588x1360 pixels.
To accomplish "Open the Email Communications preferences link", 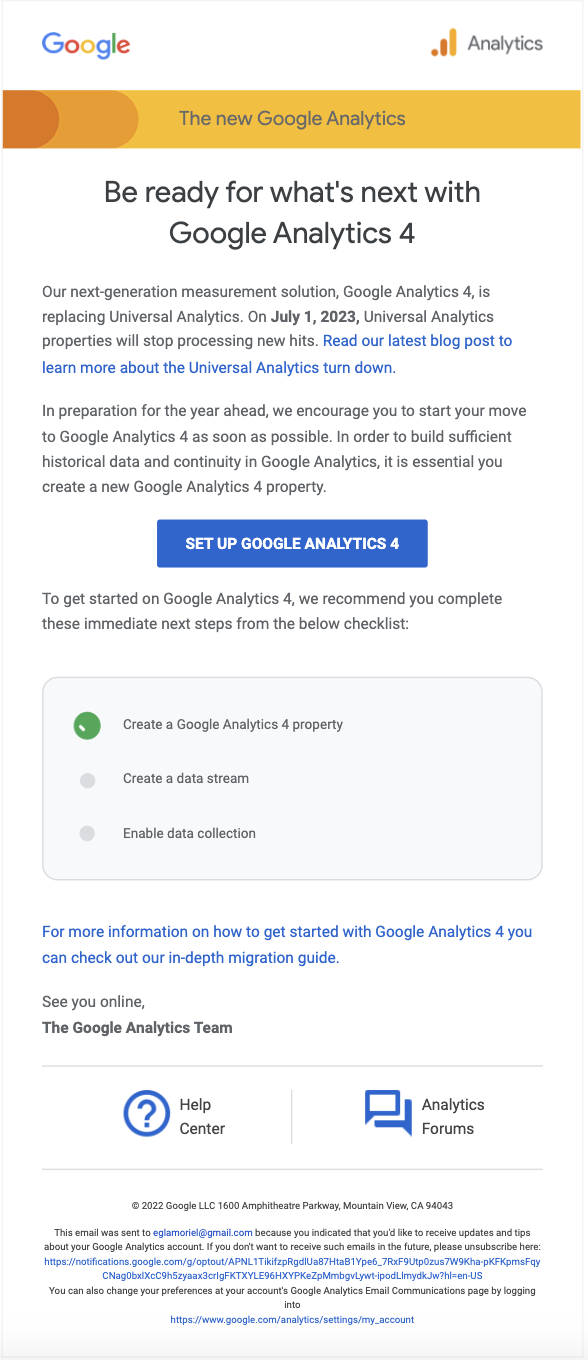I will tap(292, 1319).
